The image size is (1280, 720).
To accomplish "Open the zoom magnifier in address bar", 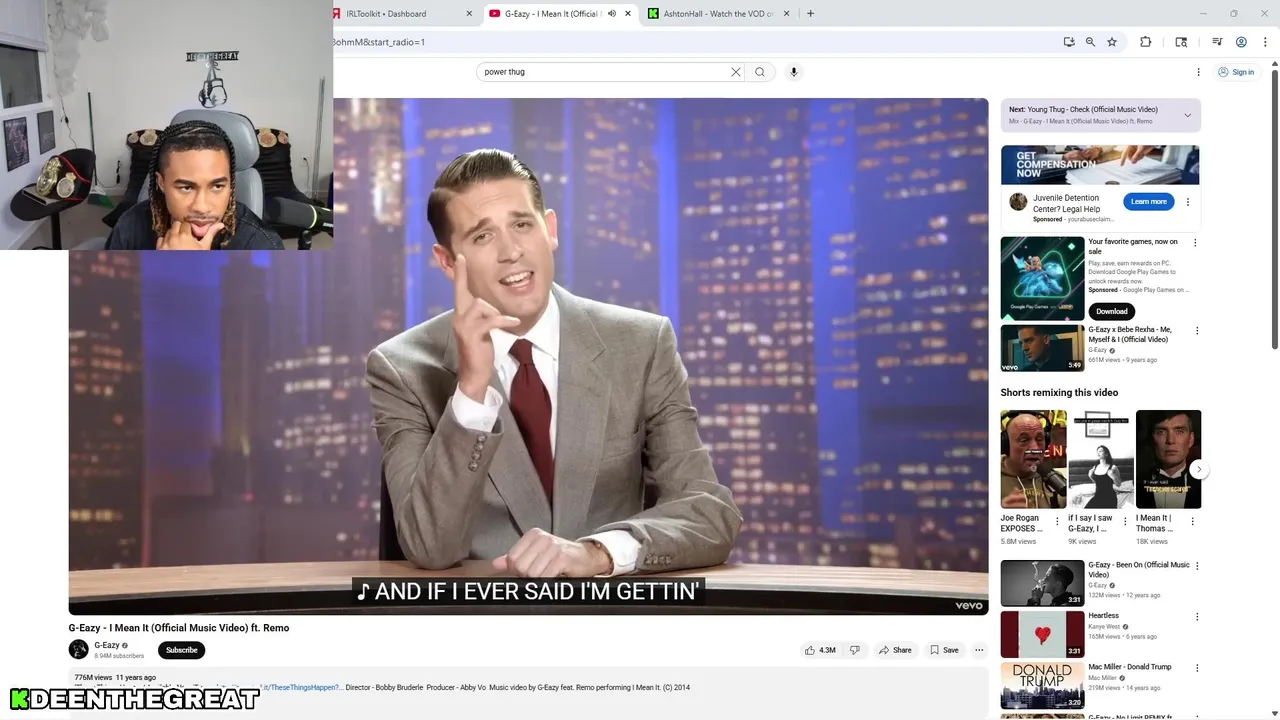I will click(x=1090, y=42).
